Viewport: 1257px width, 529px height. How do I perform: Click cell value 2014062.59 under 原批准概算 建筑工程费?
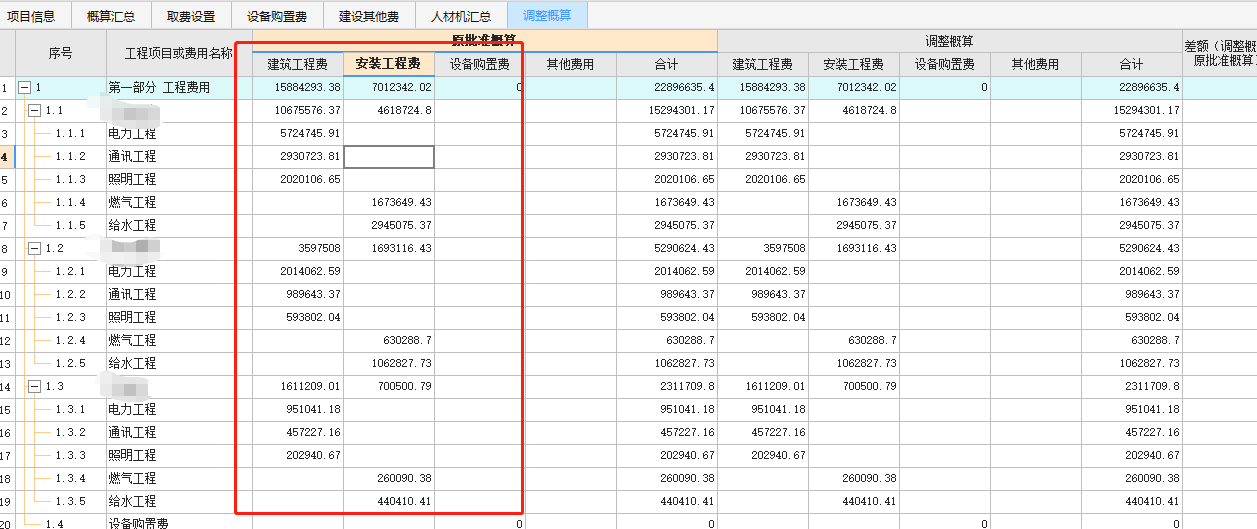tap(311, 272)
